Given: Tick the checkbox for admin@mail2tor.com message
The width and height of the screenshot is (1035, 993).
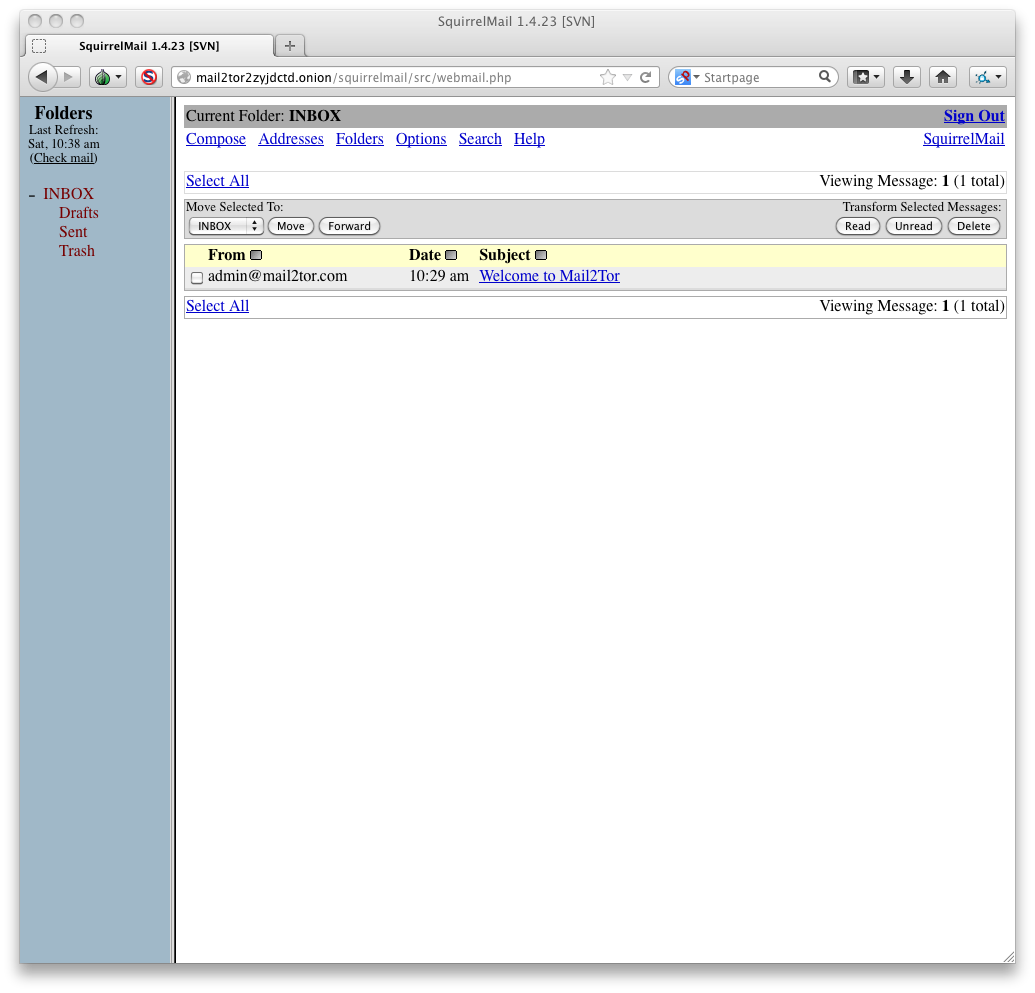Looking at the screenshot, I should (197, 278).
